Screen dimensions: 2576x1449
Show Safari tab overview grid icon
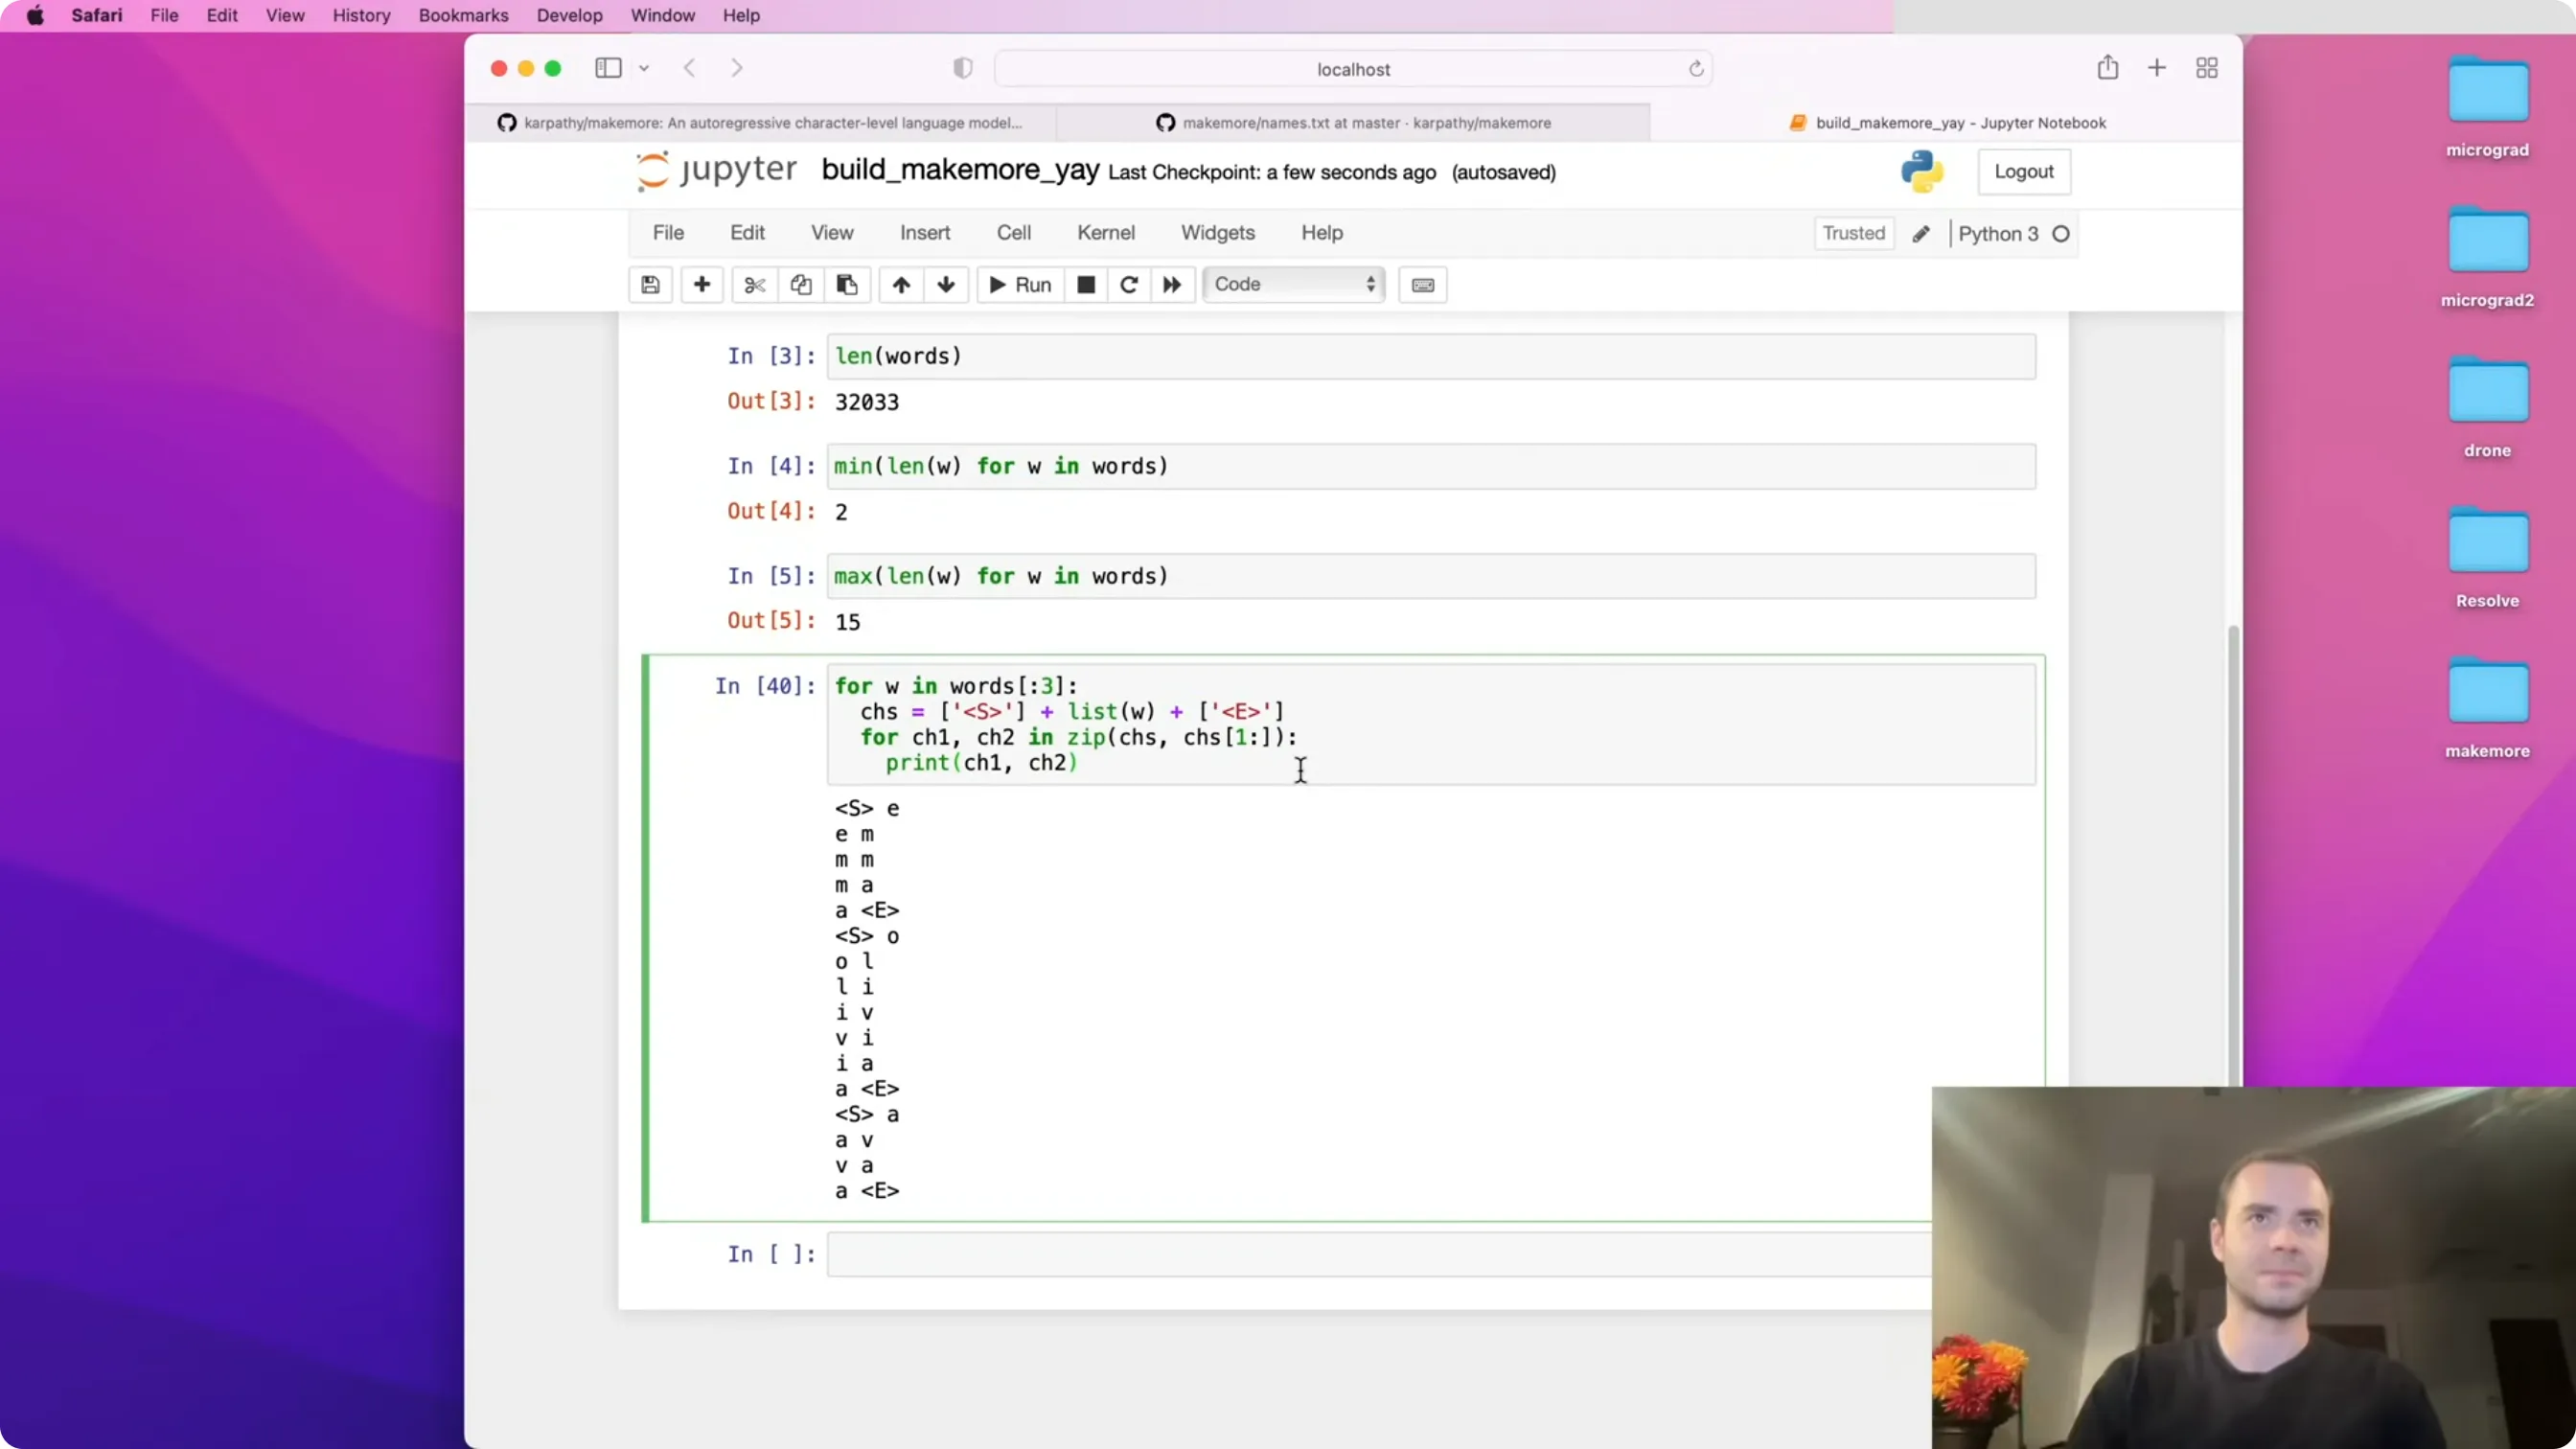2207,68
